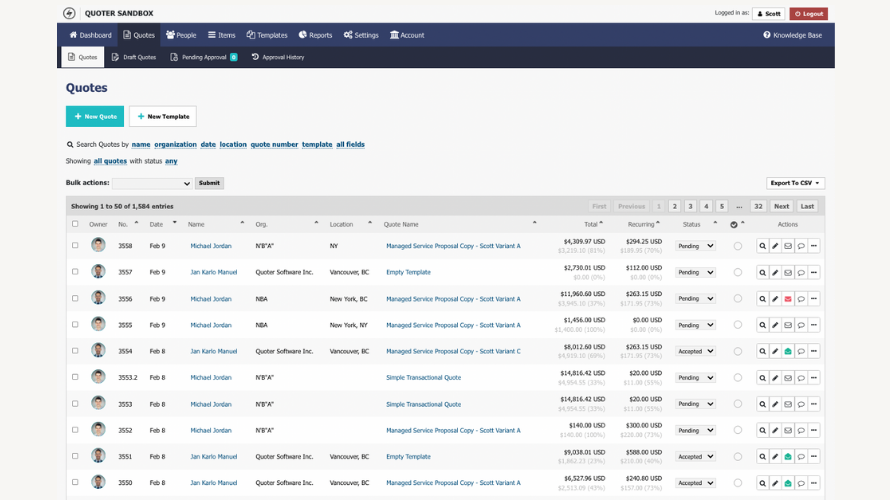Viewport: 890px width, 500px height.
Task: Open Knowledge Base link
Action: [792, 35]
